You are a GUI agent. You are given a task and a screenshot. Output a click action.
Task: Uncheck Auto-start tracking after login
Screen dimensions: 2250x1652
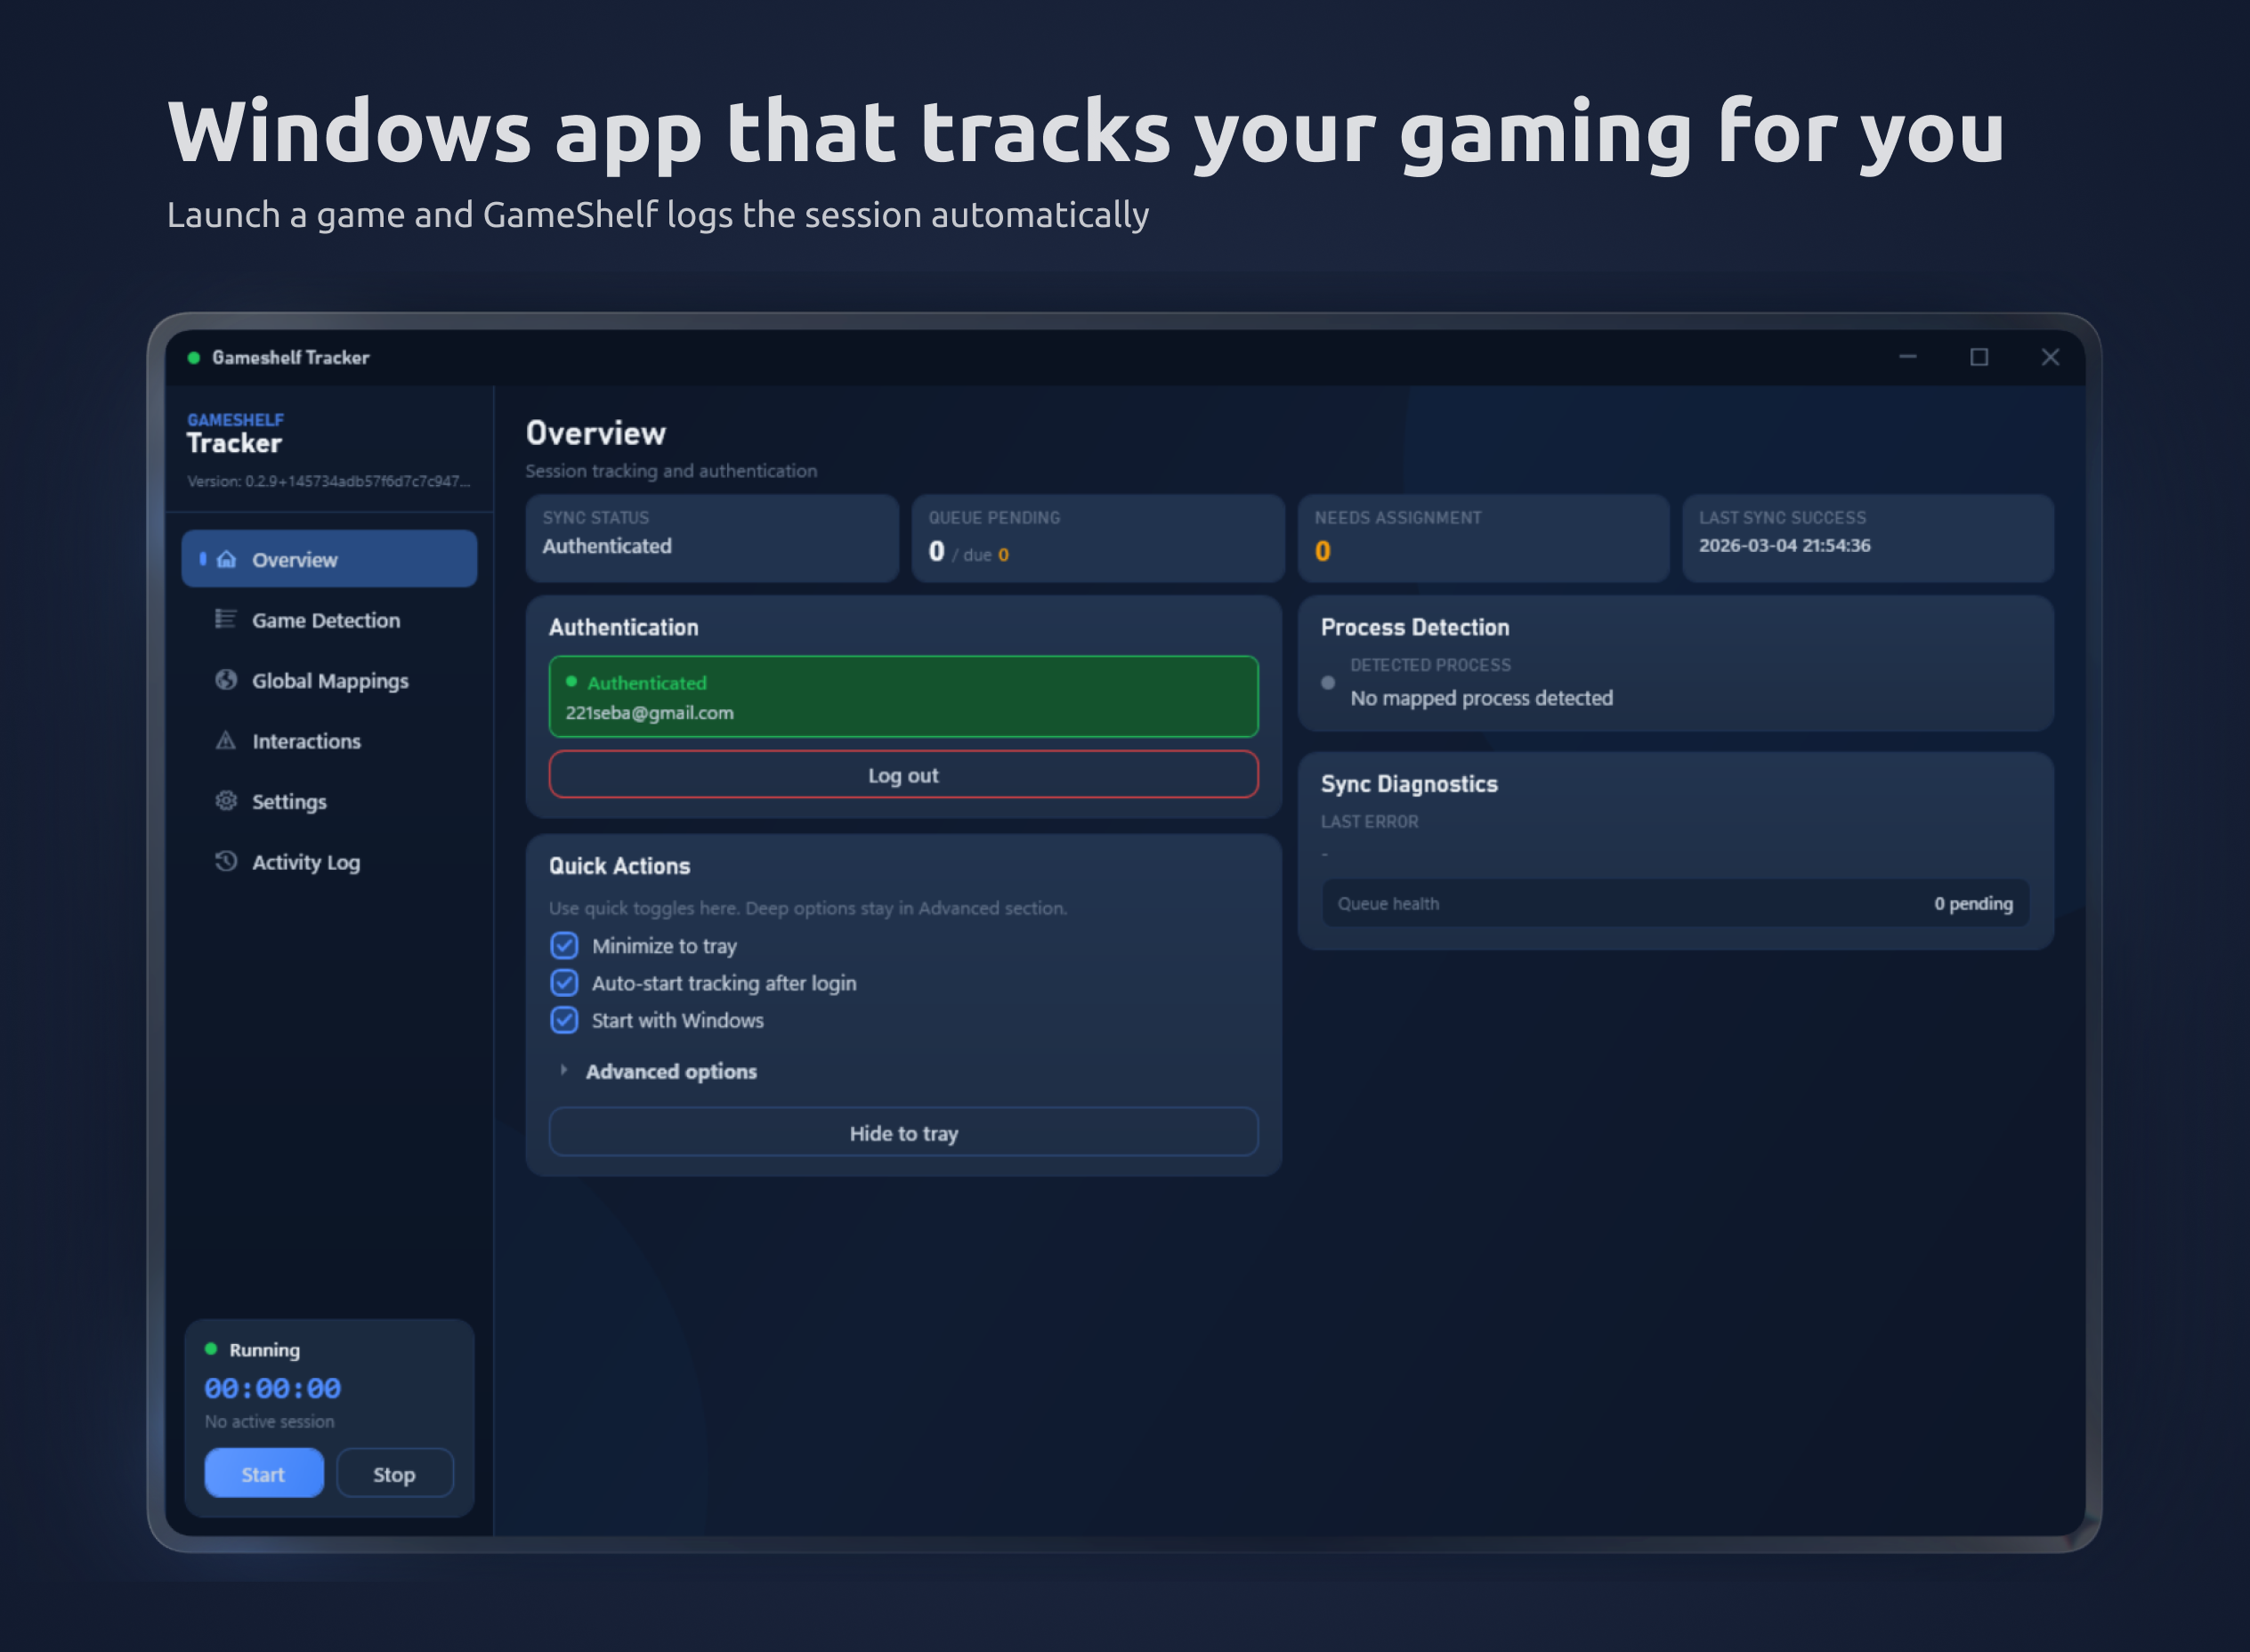[x=564, y=983]
